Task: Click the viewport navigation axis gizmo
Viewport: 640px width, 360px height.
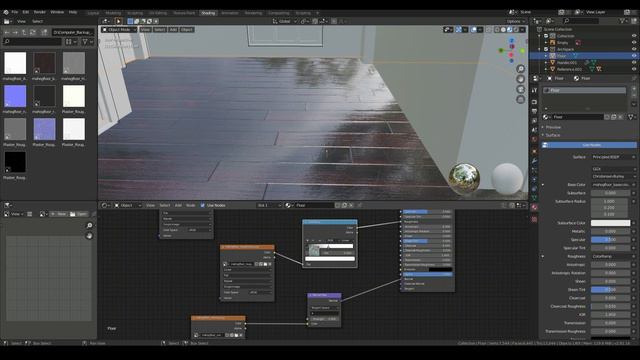Action: tap(511, 50)
